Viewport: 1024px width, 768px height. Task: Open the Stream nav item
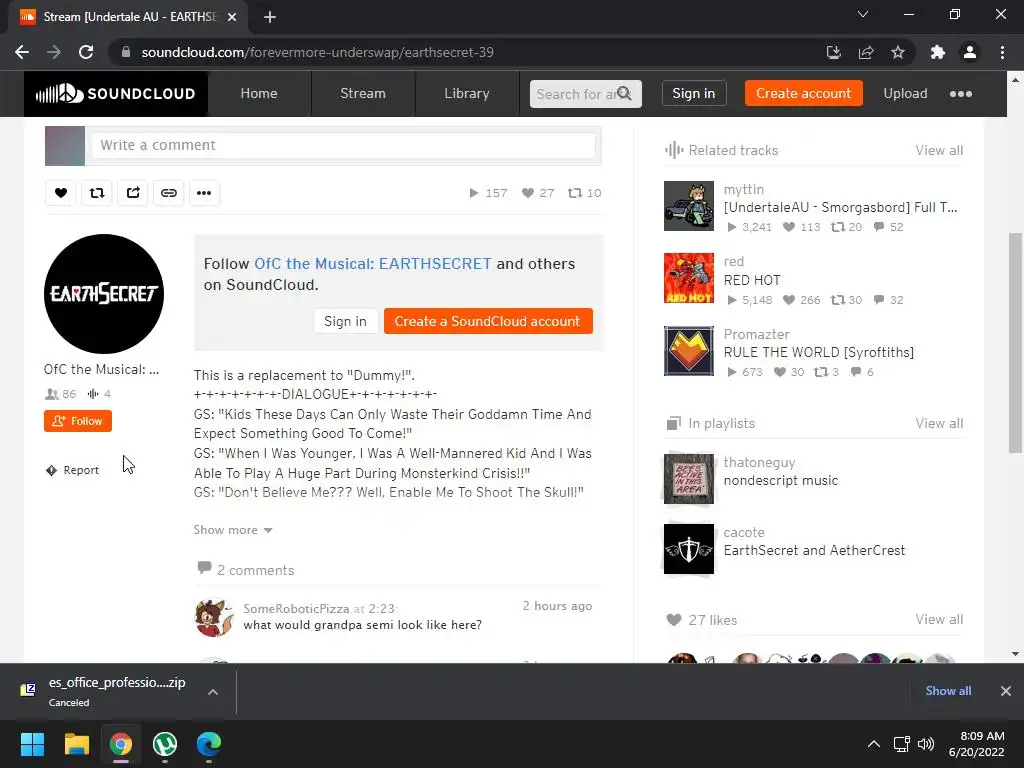pyautogui.click(x=363, y=93)
